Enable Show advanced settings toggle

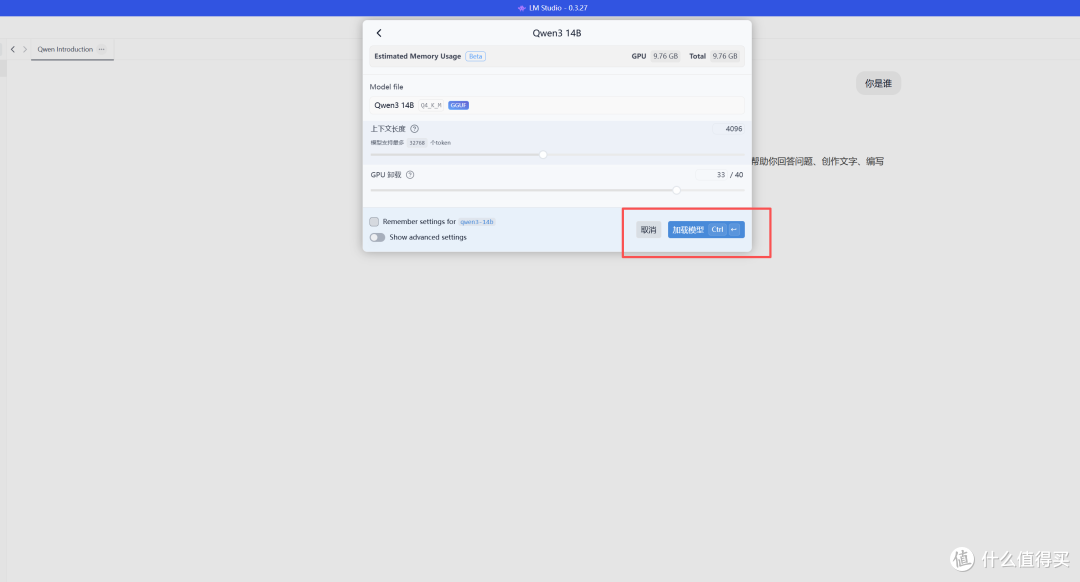[377, 238]
